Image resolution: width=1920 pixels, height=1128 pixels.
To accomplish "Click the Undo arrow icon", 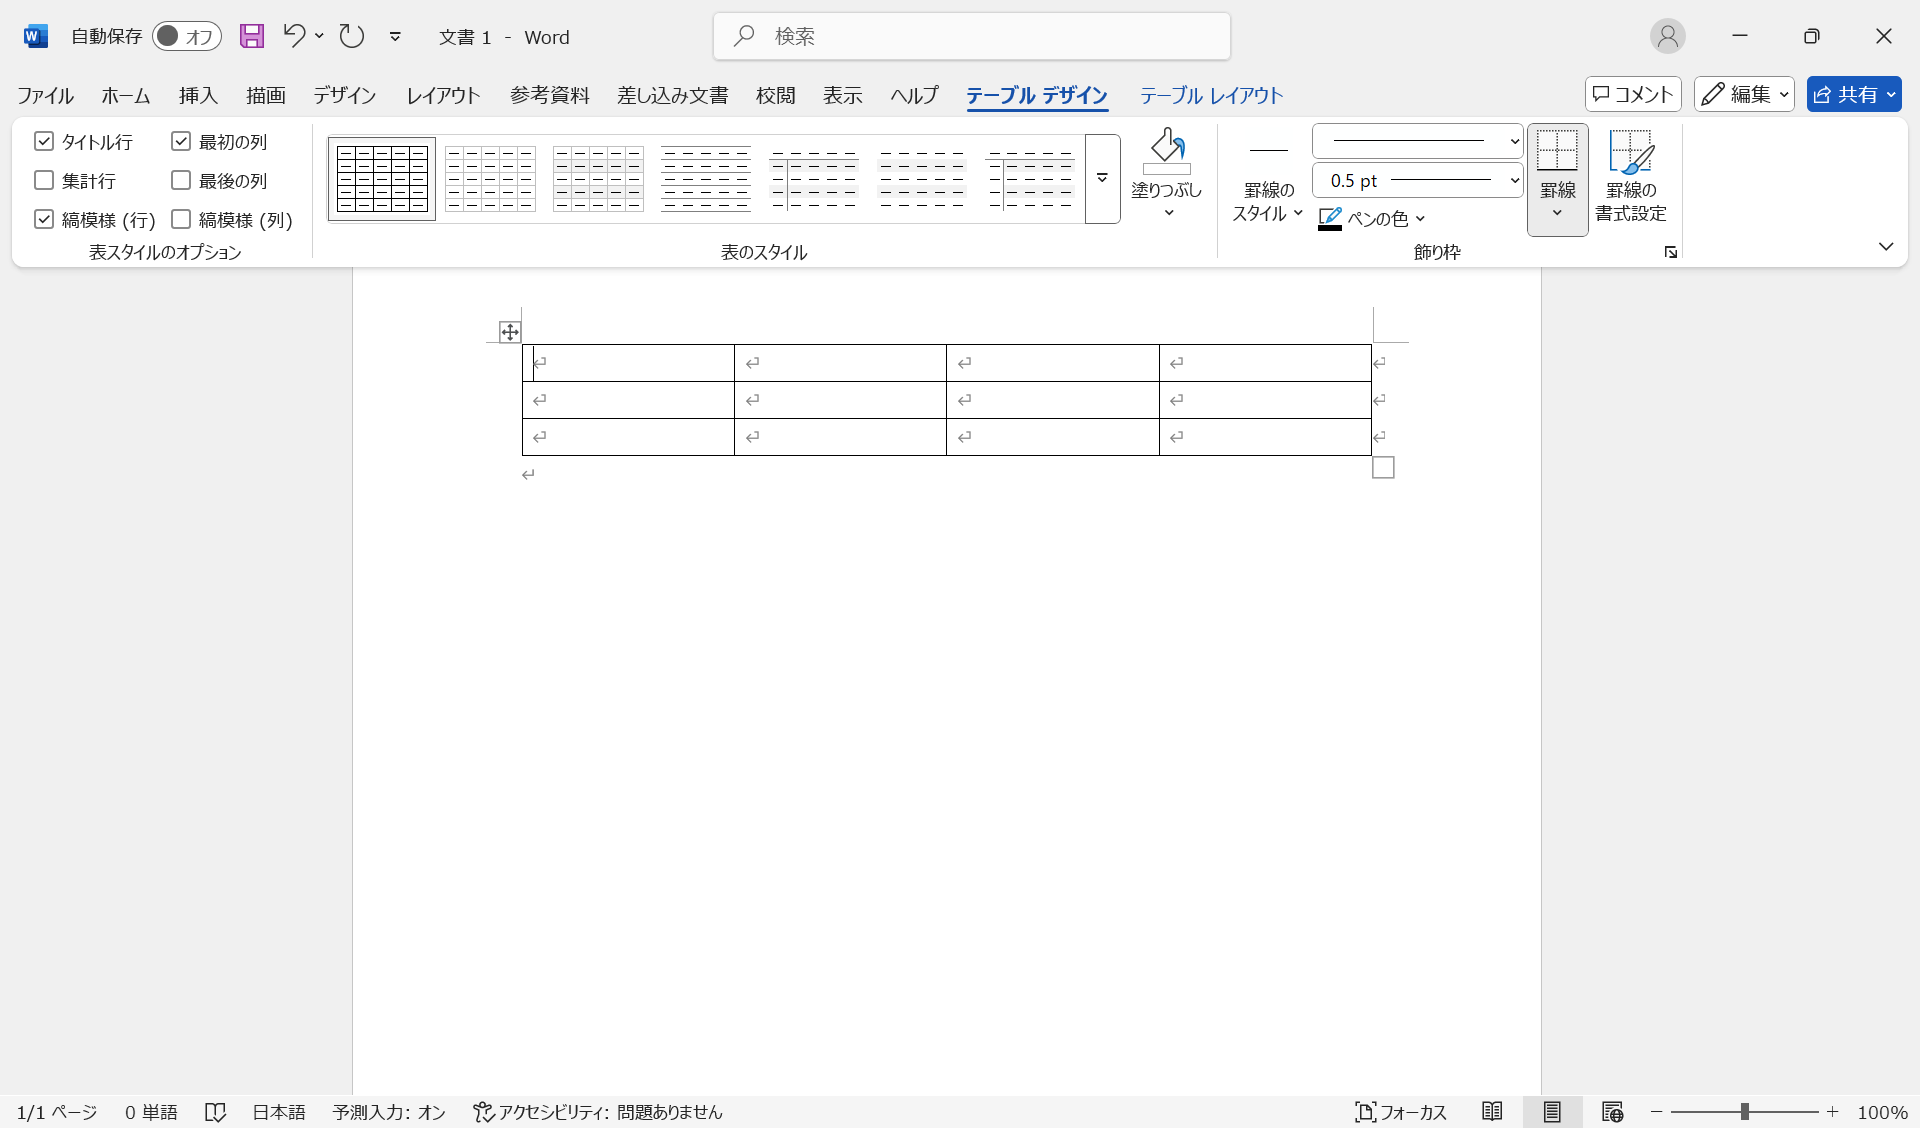I will 294,36.
